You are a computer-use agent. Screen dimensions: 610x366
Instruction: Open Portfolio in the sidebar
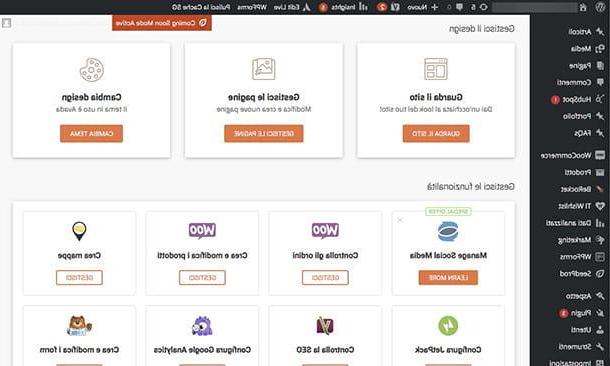click(583, 116)
